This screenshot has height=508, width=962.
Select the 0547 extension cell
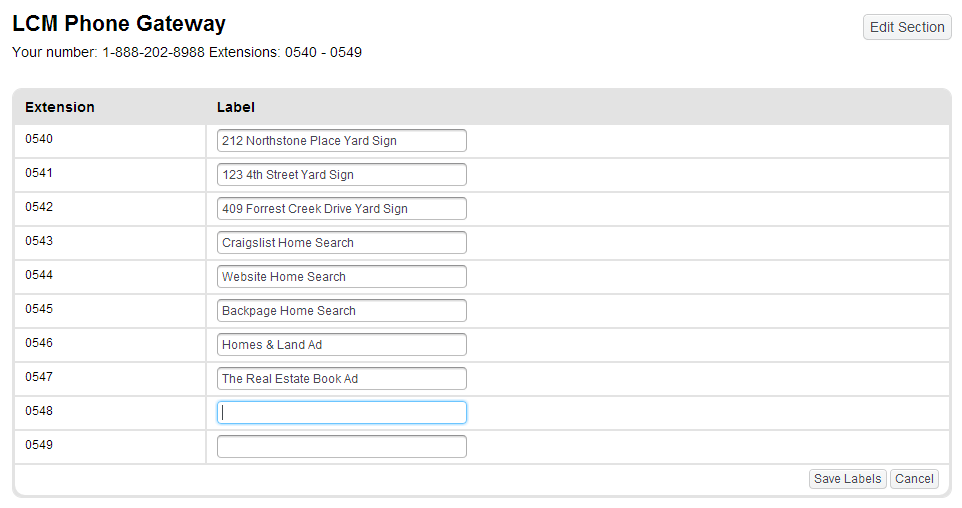click(x=39, y=377)
